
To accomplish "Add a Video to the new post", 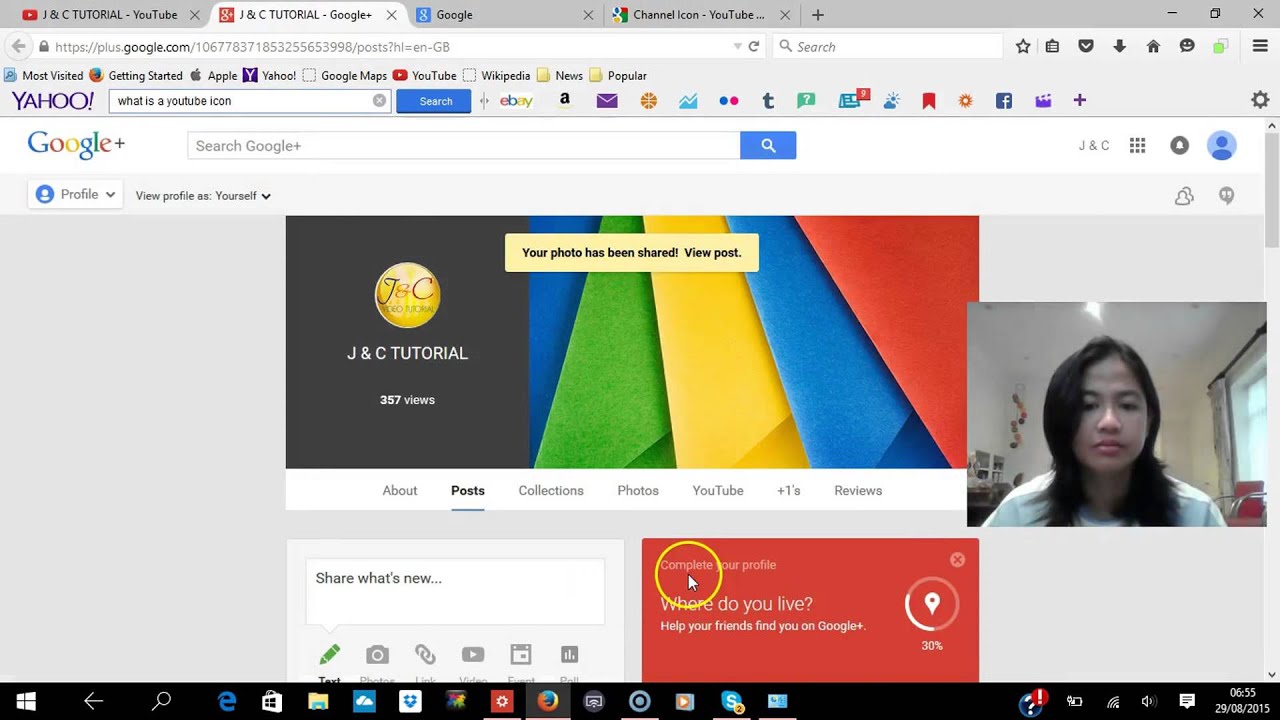I will tap(473, 655).
